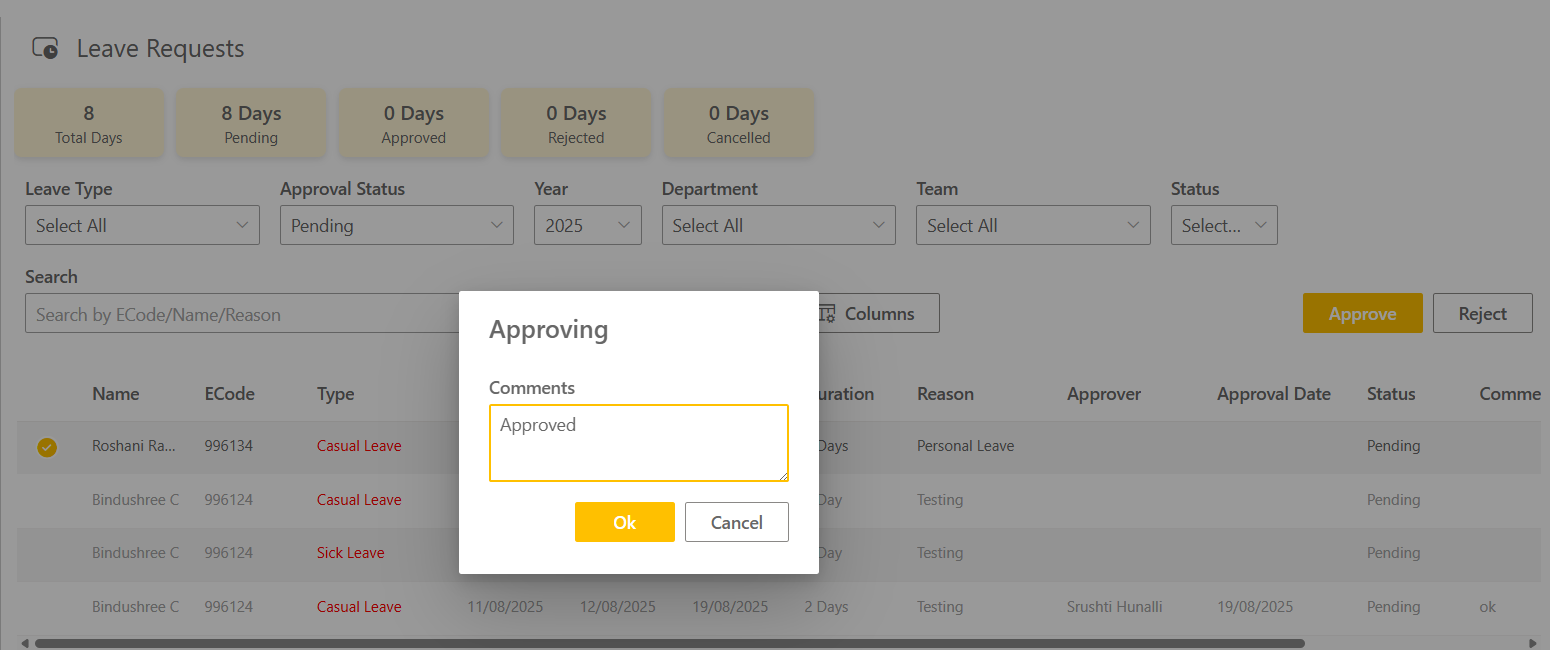Select the 8 Days Pending summary card
This screenshot has width=1550, height=650.
(251, 124)
